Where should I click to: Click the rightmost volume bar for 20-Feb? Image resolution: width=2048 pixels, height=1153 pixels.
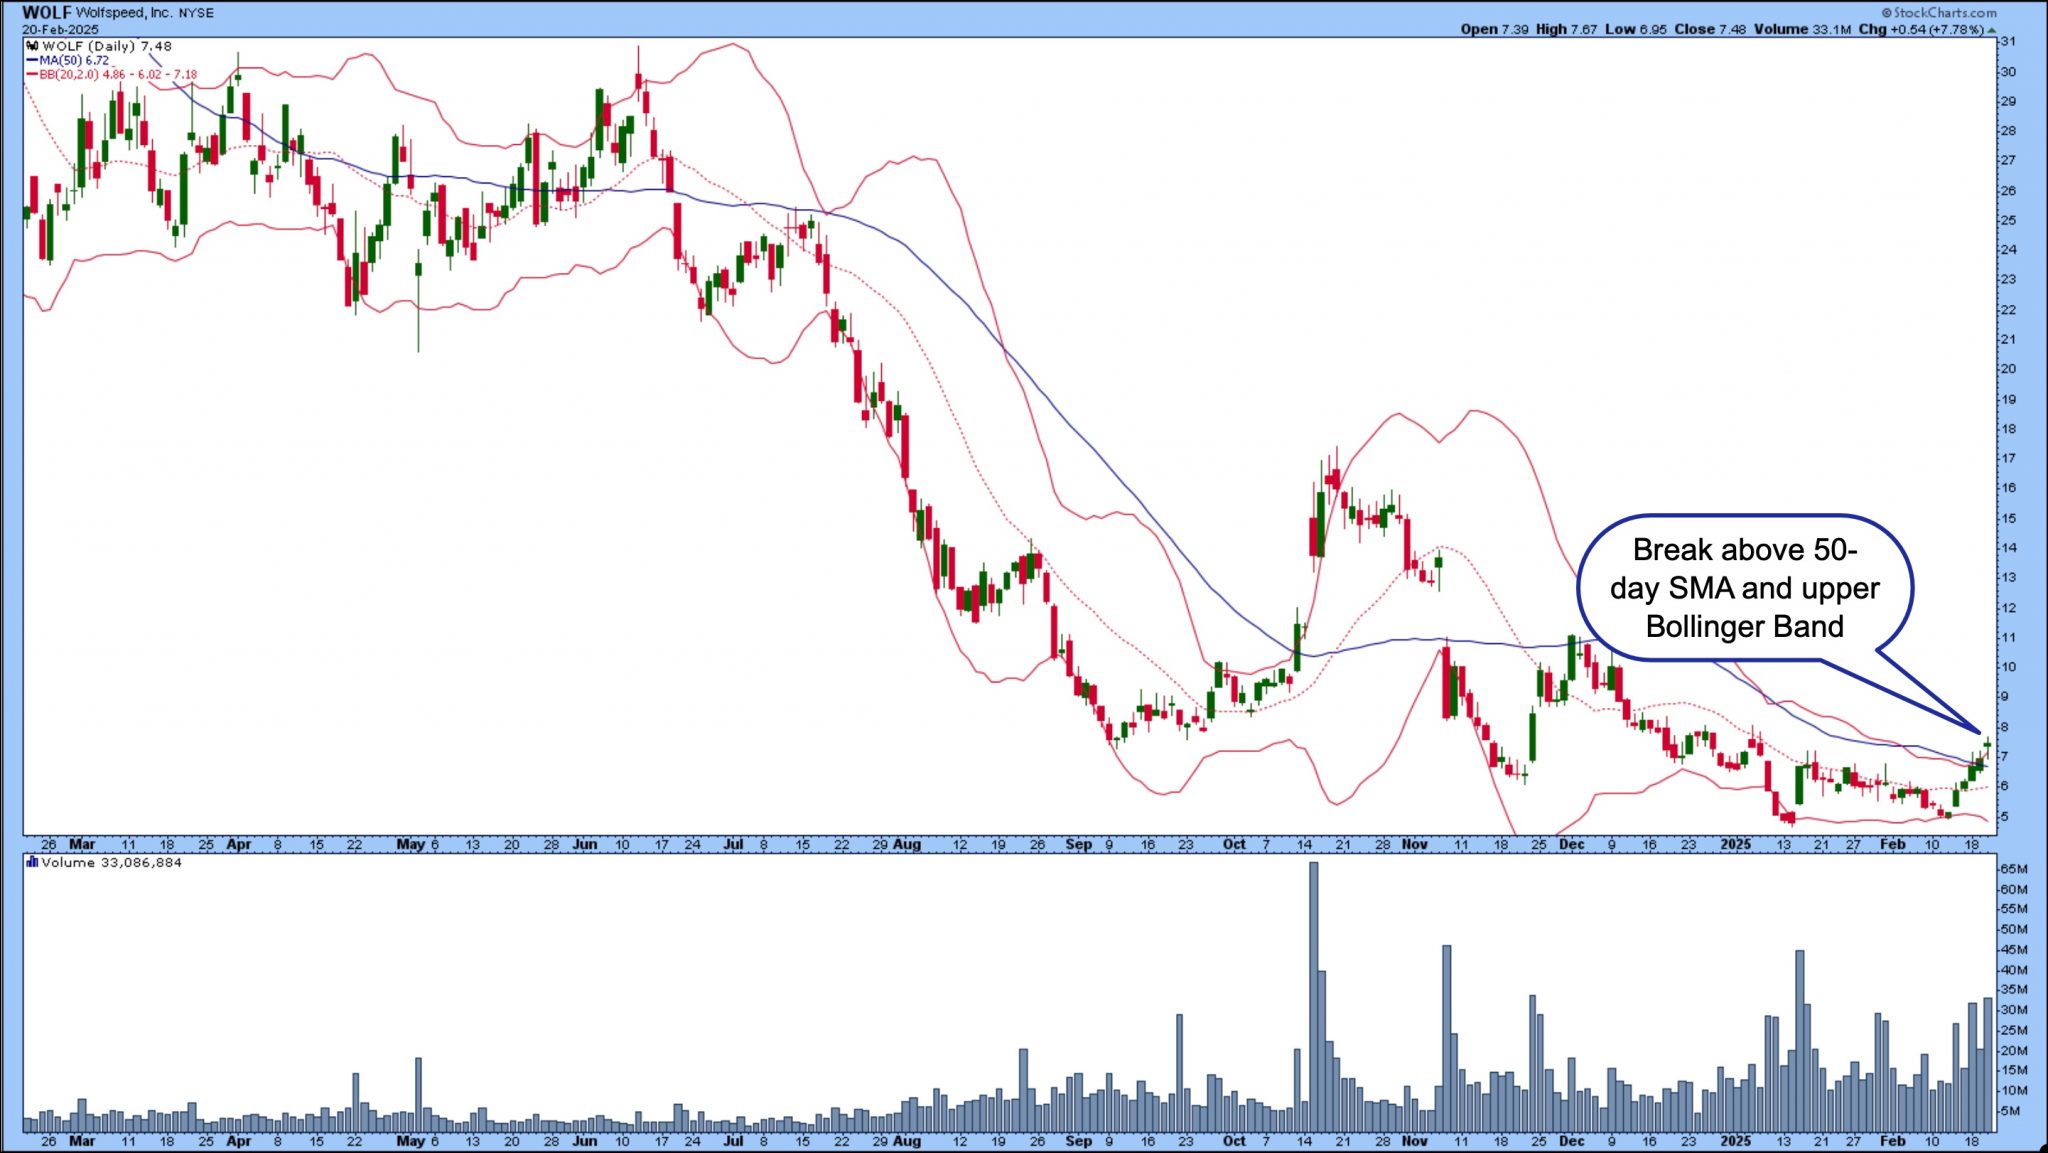[x=1988, y=1064]
